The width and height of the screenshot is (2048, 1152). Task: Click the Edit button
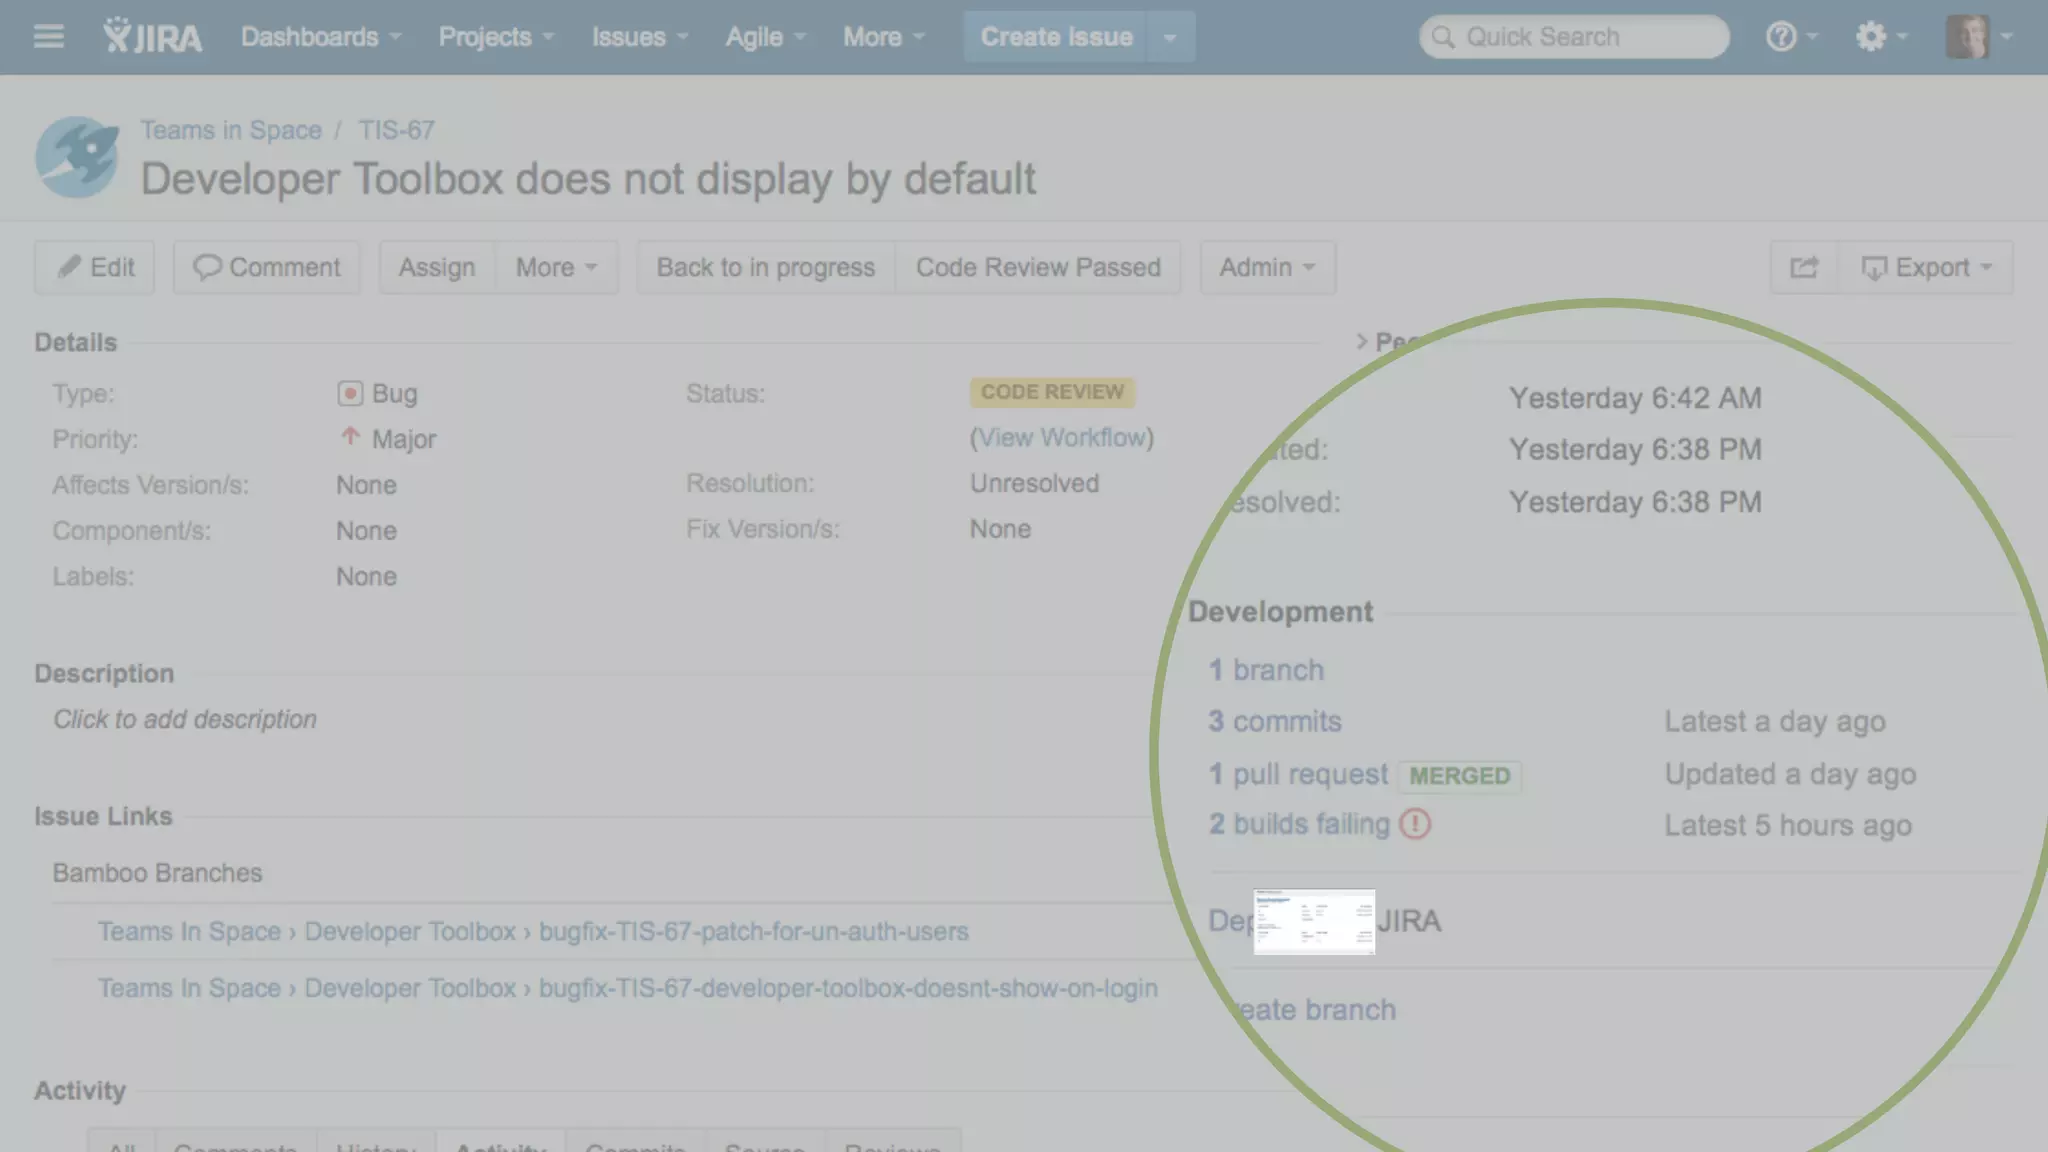[x=95, y=268]
